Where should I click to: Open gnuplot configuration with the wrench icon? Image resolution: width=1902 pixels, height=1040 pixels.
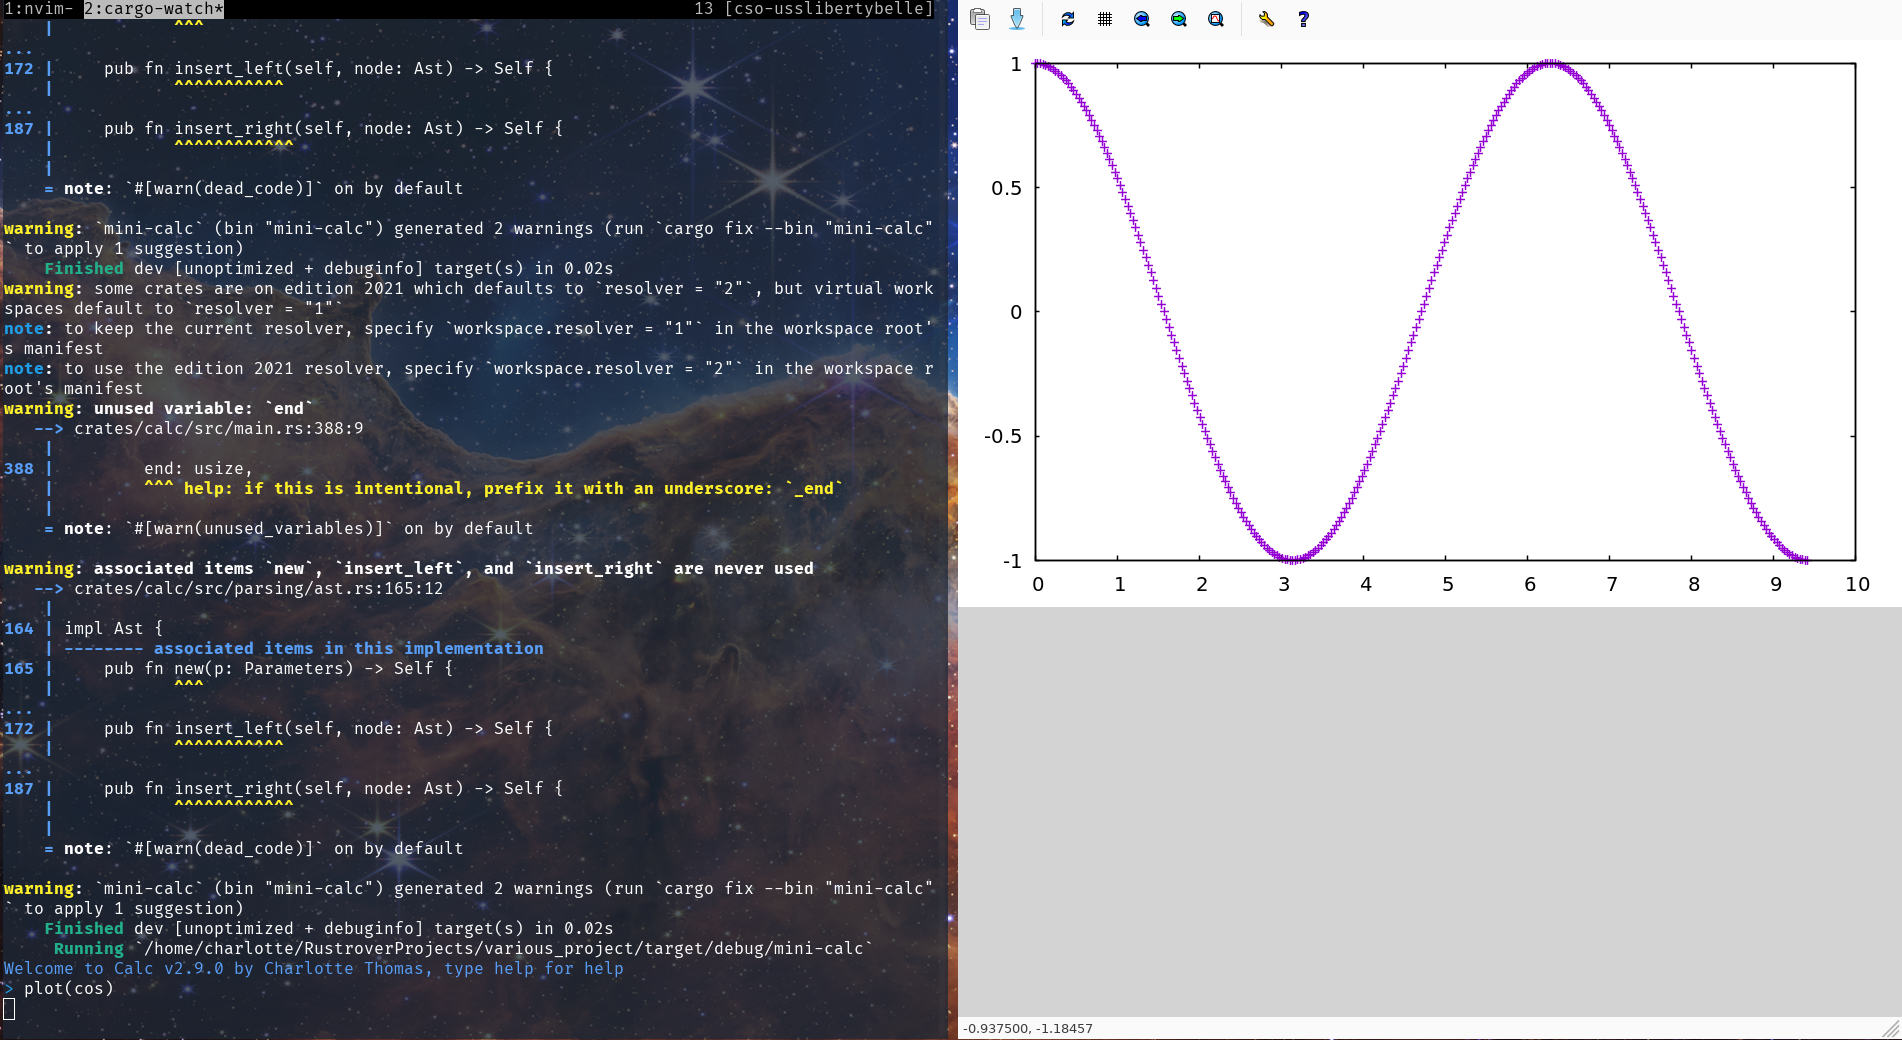point(1266,19)
